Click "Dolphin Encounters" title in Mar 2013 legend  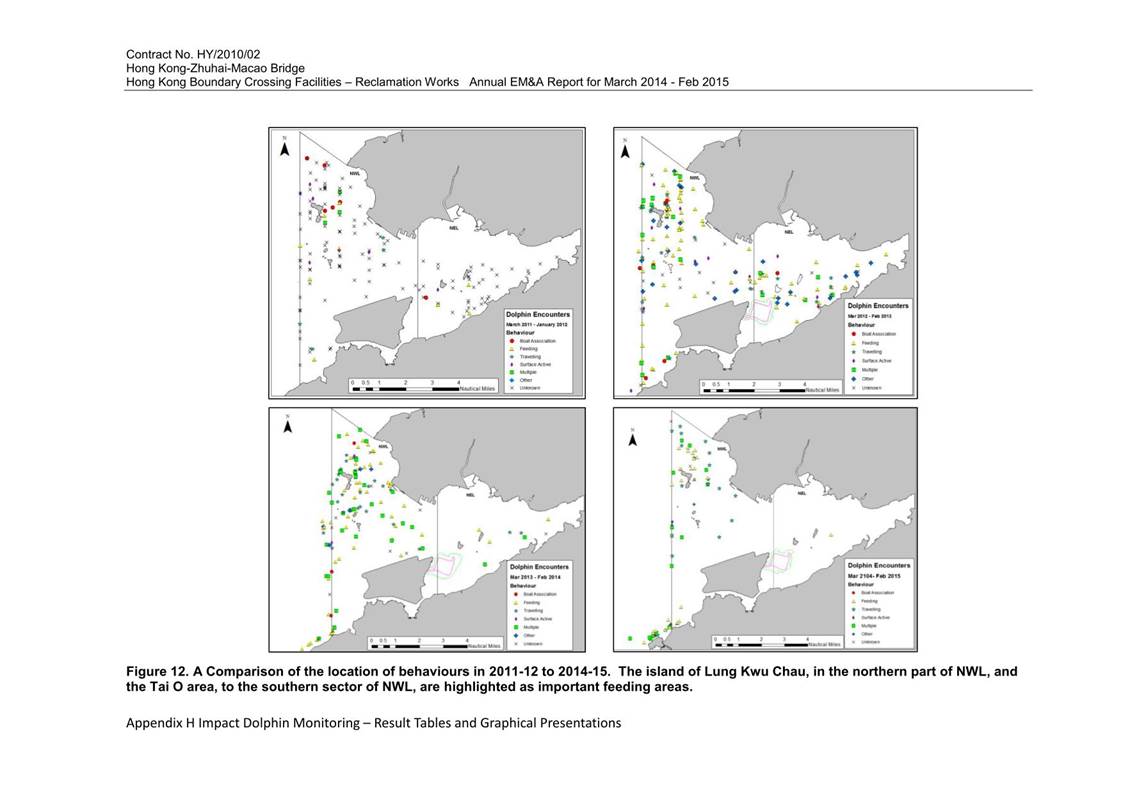539,567
